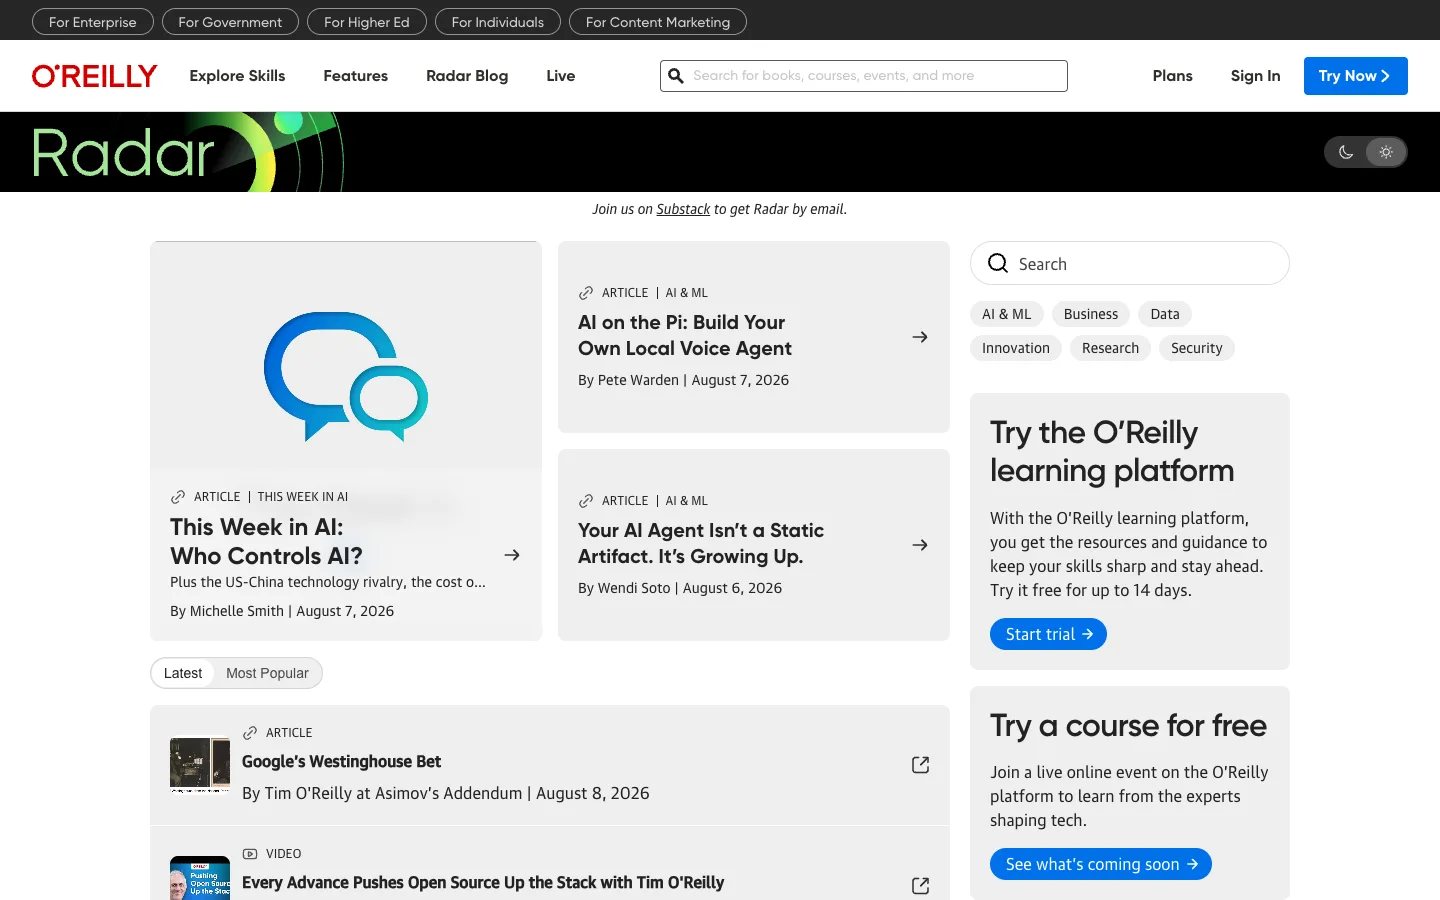This screenshot has width=1440, height=900.
Task: Click link icon on AI on the Pi card
Action: [586, 293]
